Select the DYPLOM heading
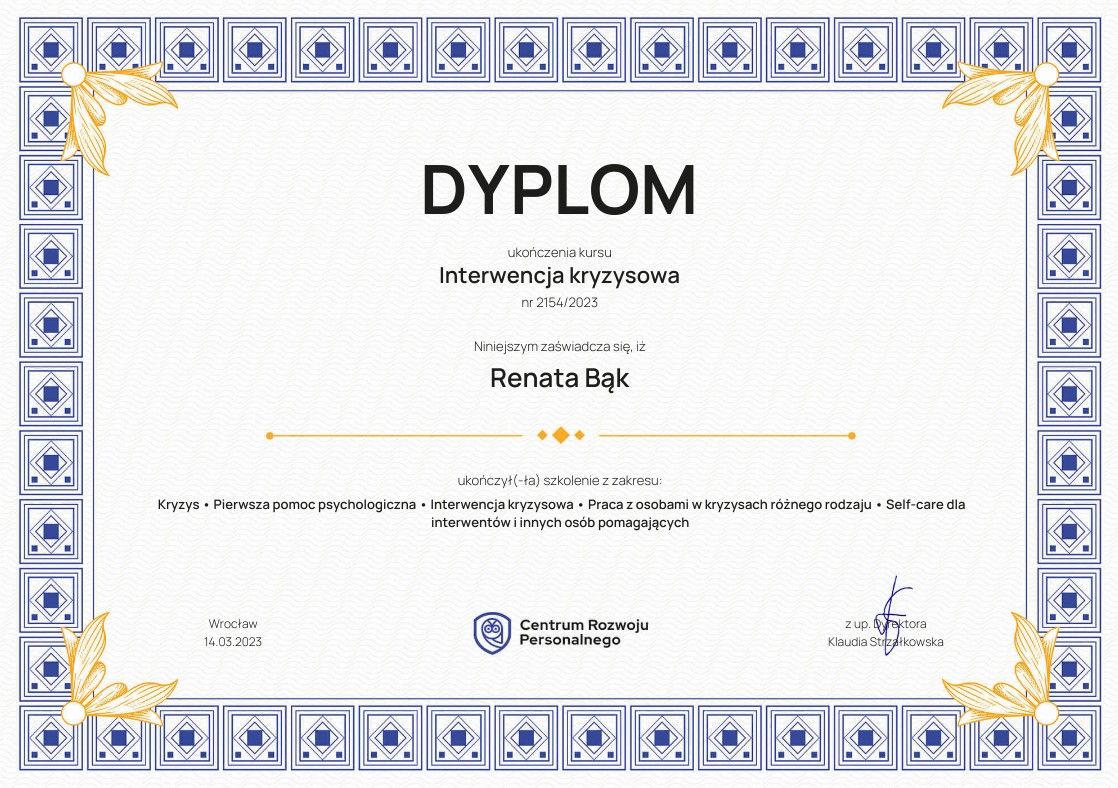Viewport: 1118px width, 788px height. [x=559, y=189]
